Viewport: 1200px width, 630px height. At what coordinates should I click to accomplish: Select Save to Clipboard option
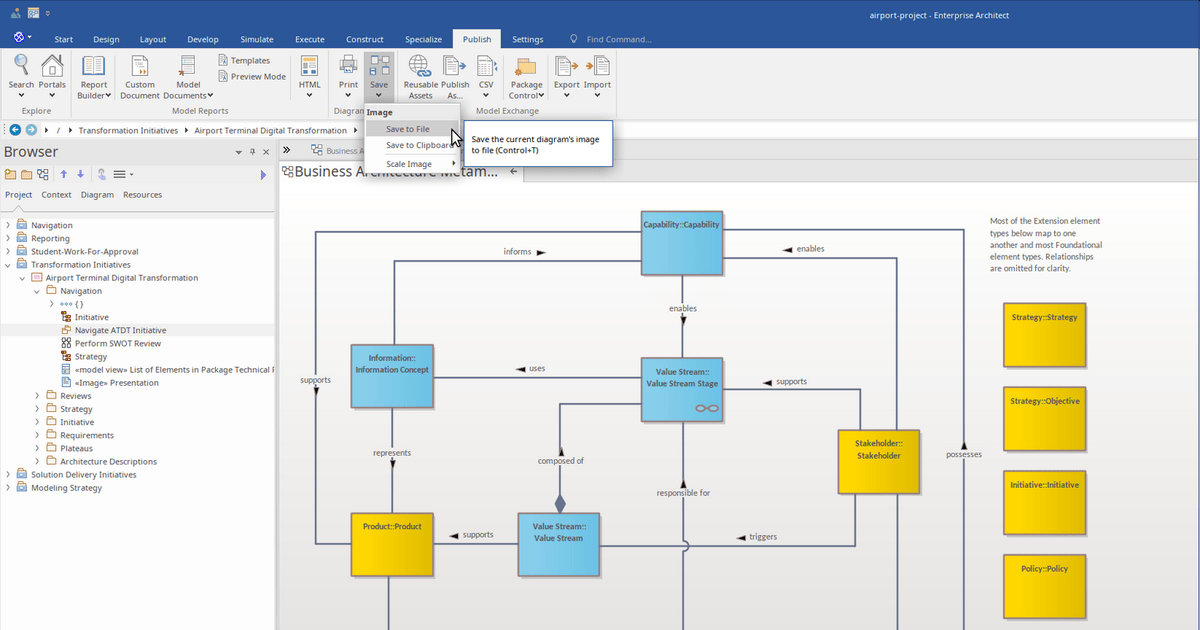point(418,145)
